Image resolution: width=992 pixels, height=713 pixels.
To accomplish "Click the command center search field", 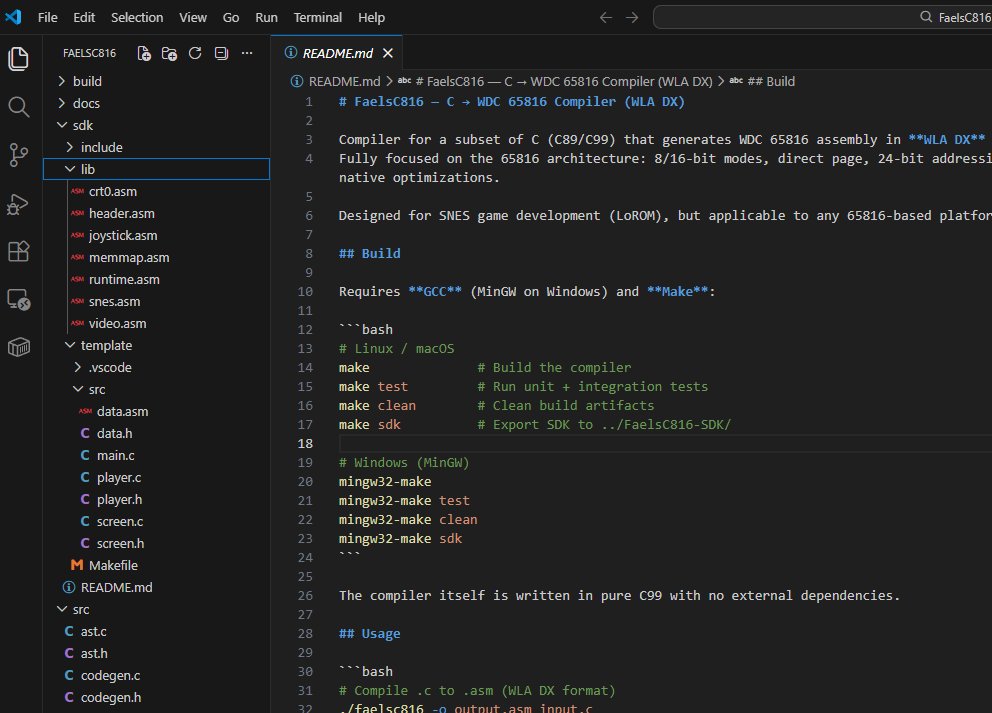I will click(822, 17).
